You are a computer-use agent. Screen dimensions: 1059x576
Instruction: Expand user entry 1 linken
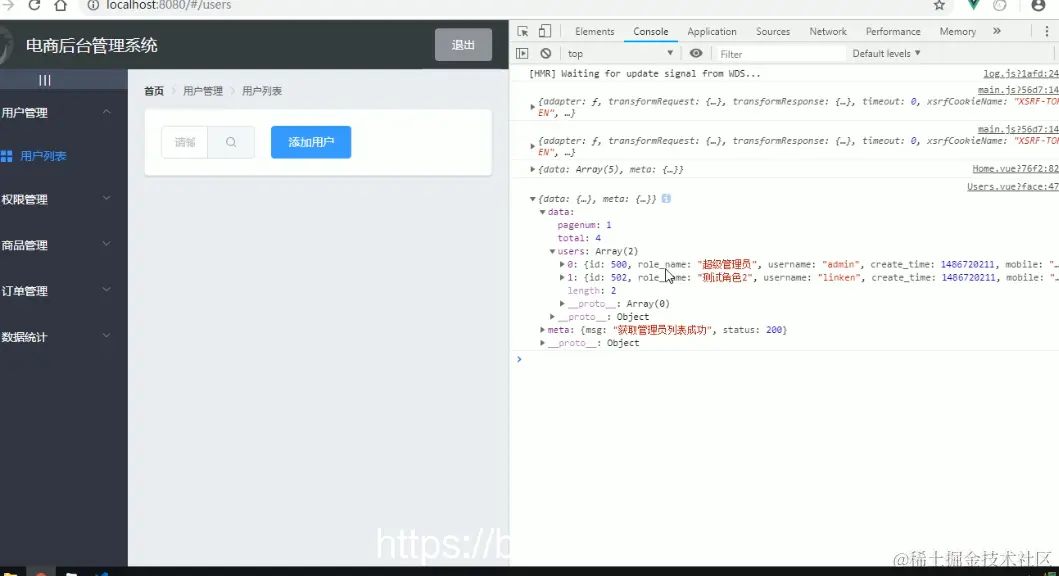pos(562,278)
